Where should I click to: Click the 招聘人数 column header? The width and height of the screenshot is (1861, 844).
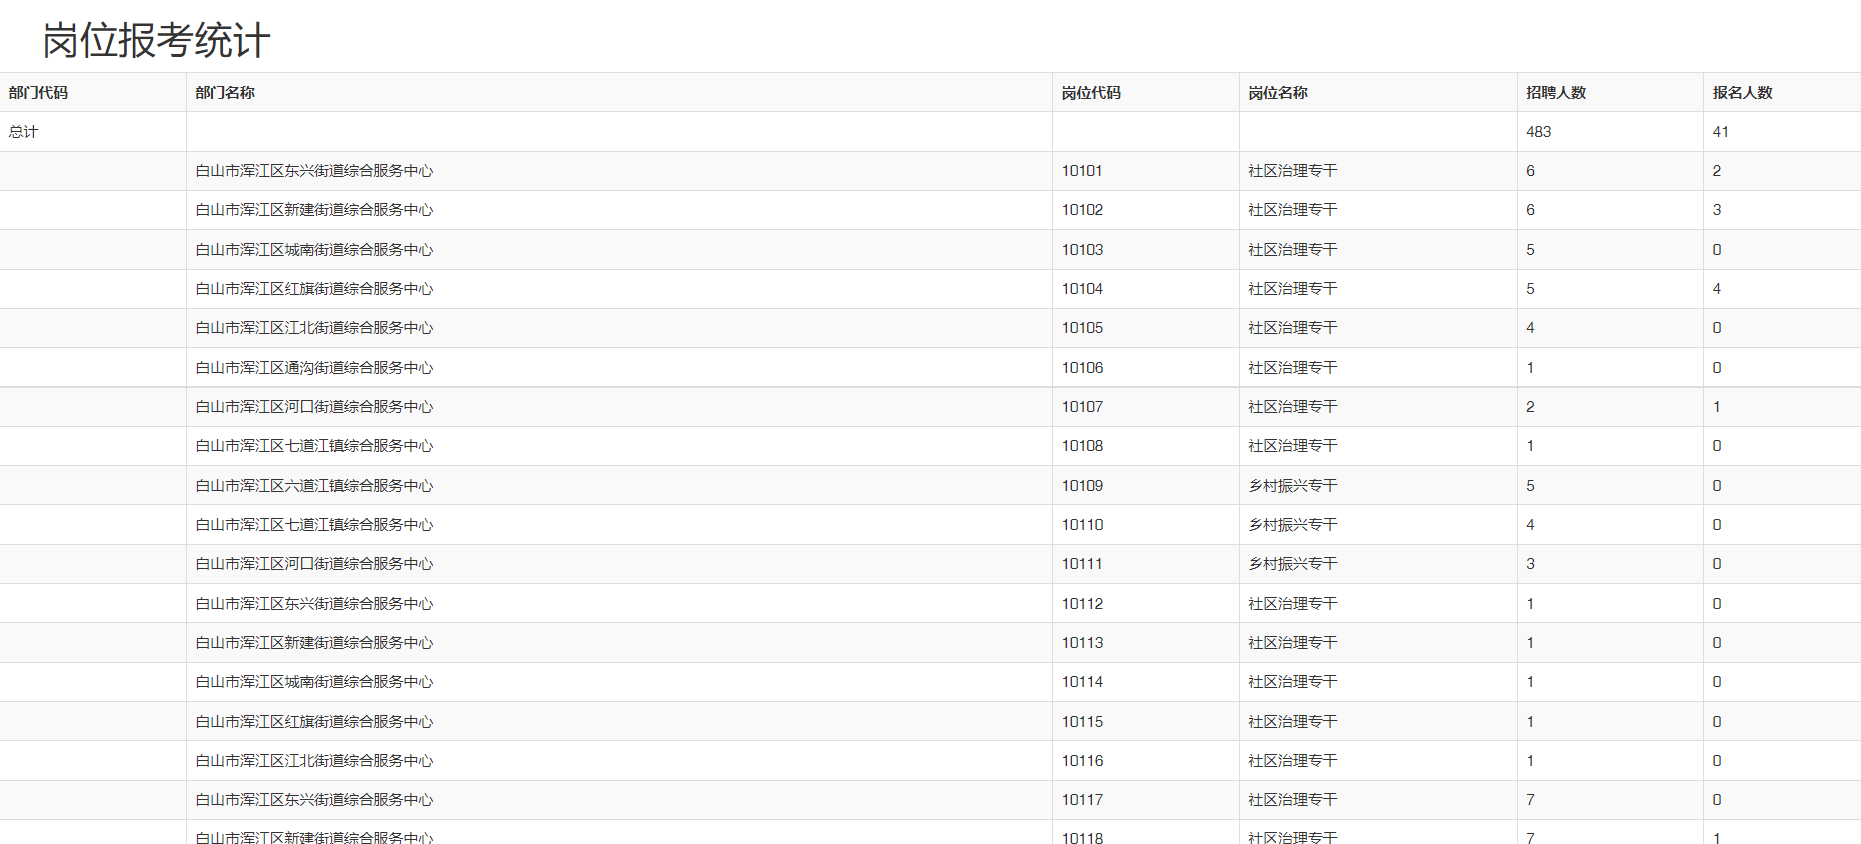point(1555,93)
